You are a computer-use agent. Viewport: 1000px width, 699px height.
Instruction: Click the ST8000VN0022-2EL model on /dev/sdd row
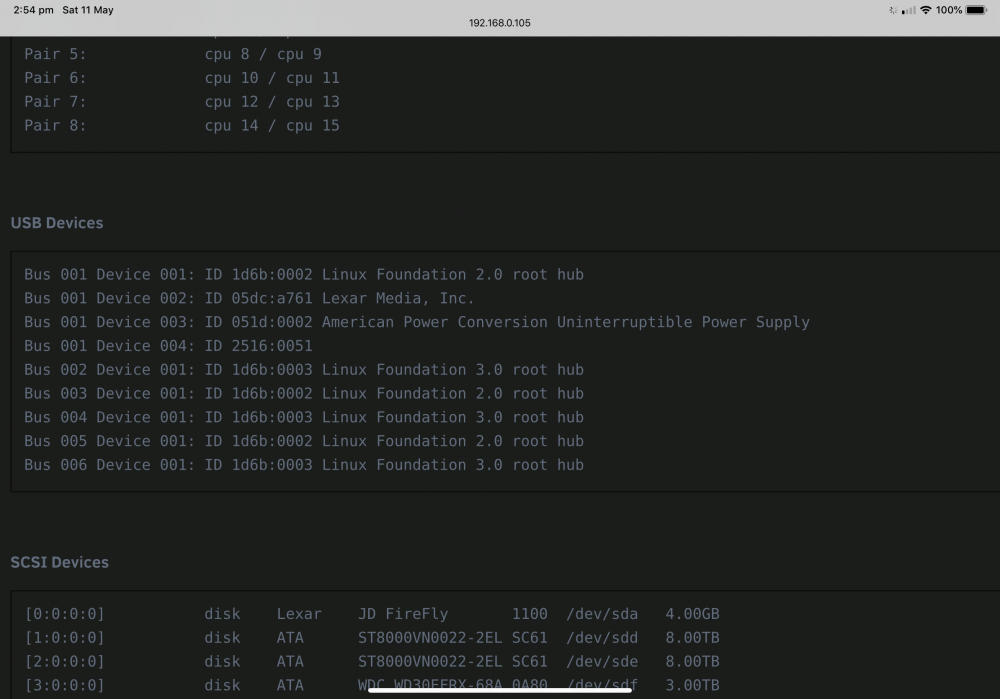(x=430, y=638)
